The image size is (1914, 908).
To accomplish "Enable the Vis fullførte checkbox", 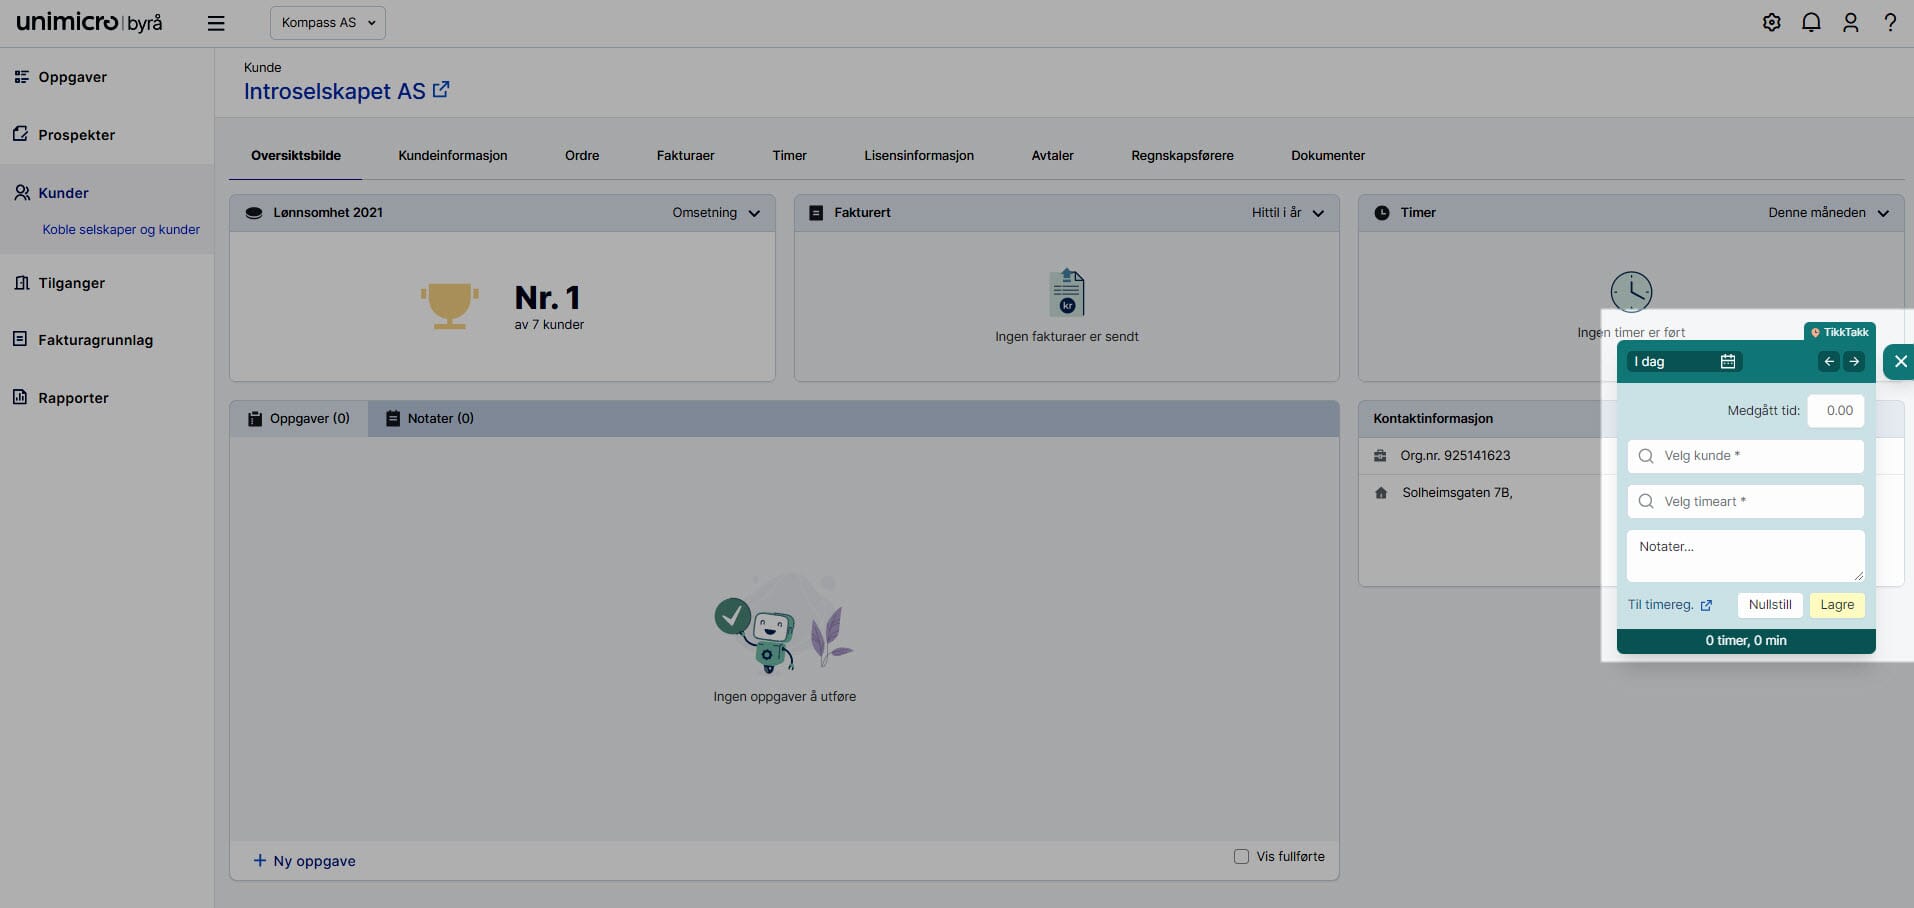I will pyautogui.click(x=1241, y=856).
